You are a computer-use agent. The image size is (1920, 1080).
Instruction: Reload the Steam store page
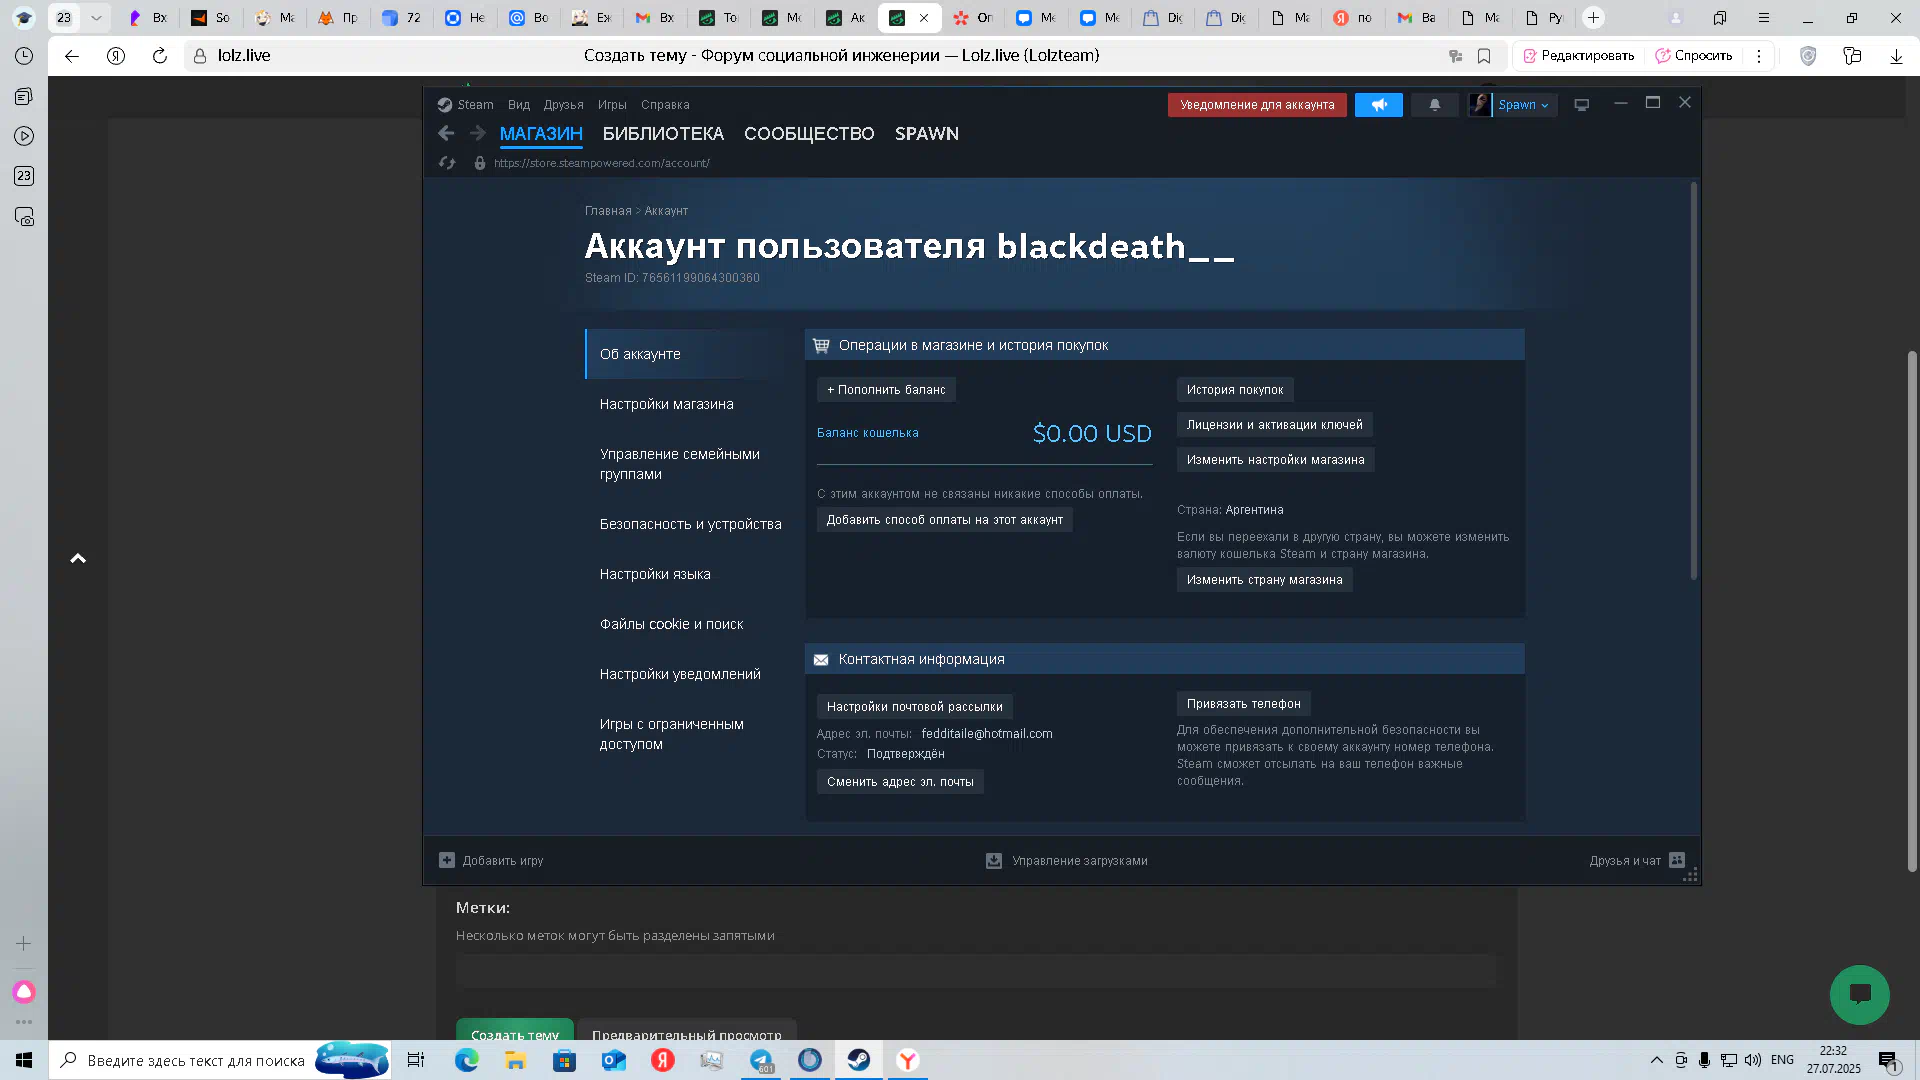(x=447, y=163)
